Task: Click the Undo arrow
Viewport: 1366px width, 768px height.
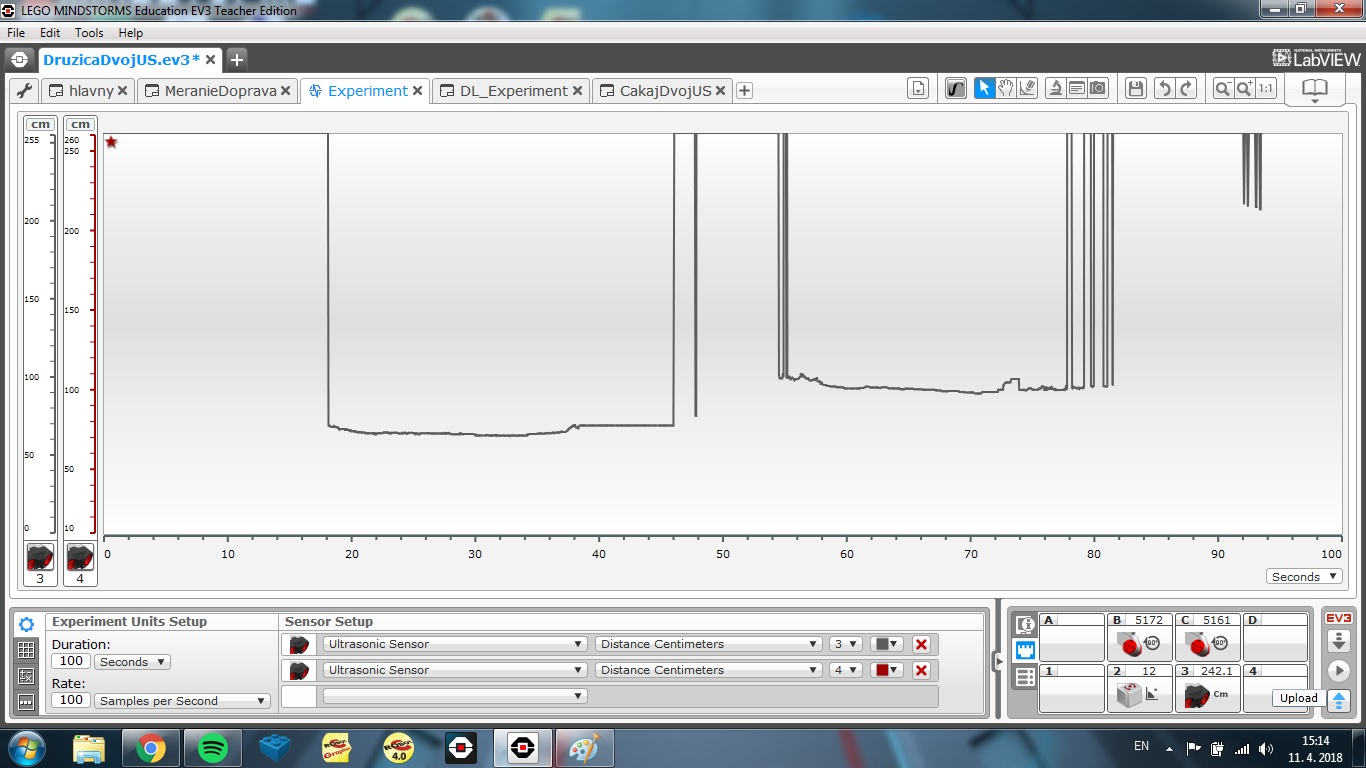Action: pos(1164,89)
